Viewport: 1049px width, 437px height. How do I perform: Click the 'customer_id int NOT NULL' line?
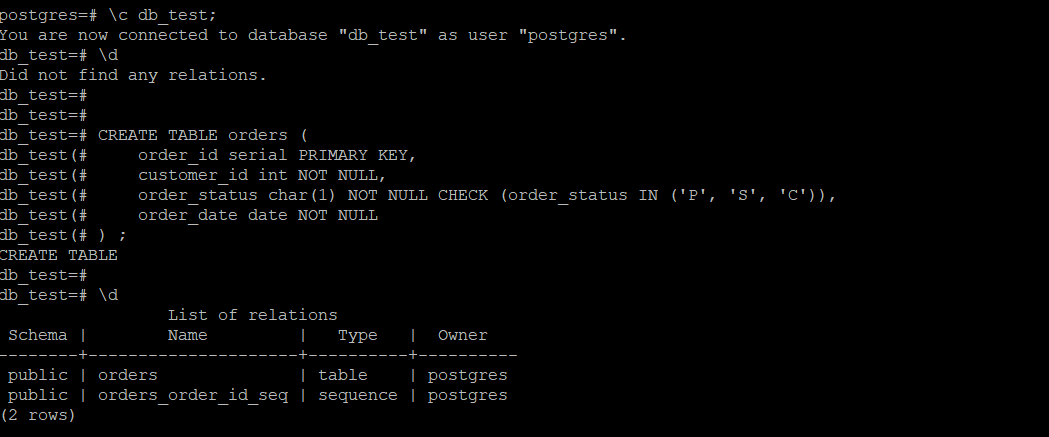pyautogui.click(x=262, y=175)
